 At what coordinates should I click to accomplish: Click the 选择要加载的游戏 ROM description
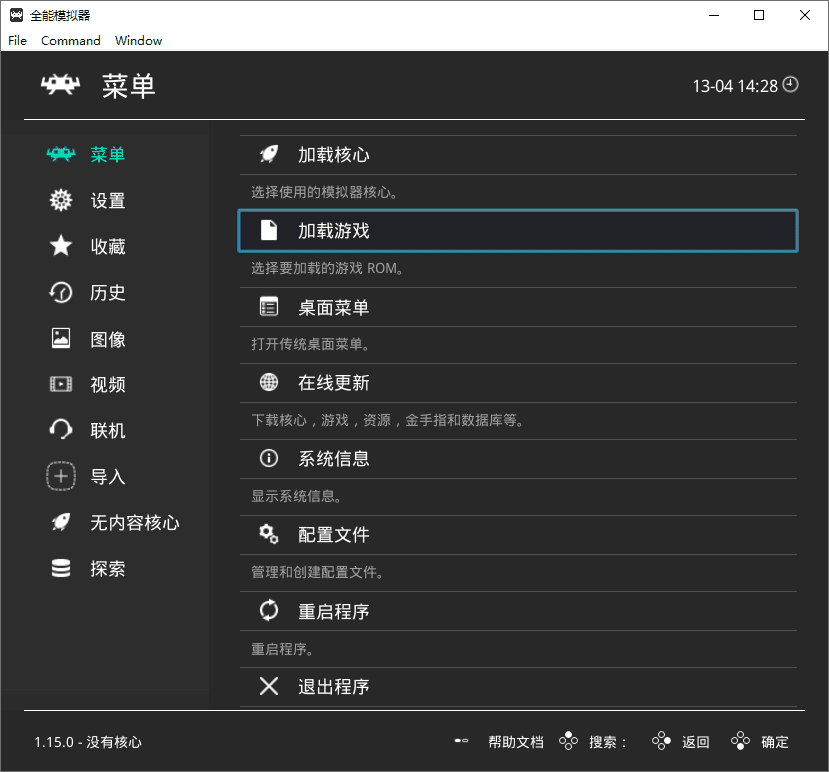coord(327,268)
